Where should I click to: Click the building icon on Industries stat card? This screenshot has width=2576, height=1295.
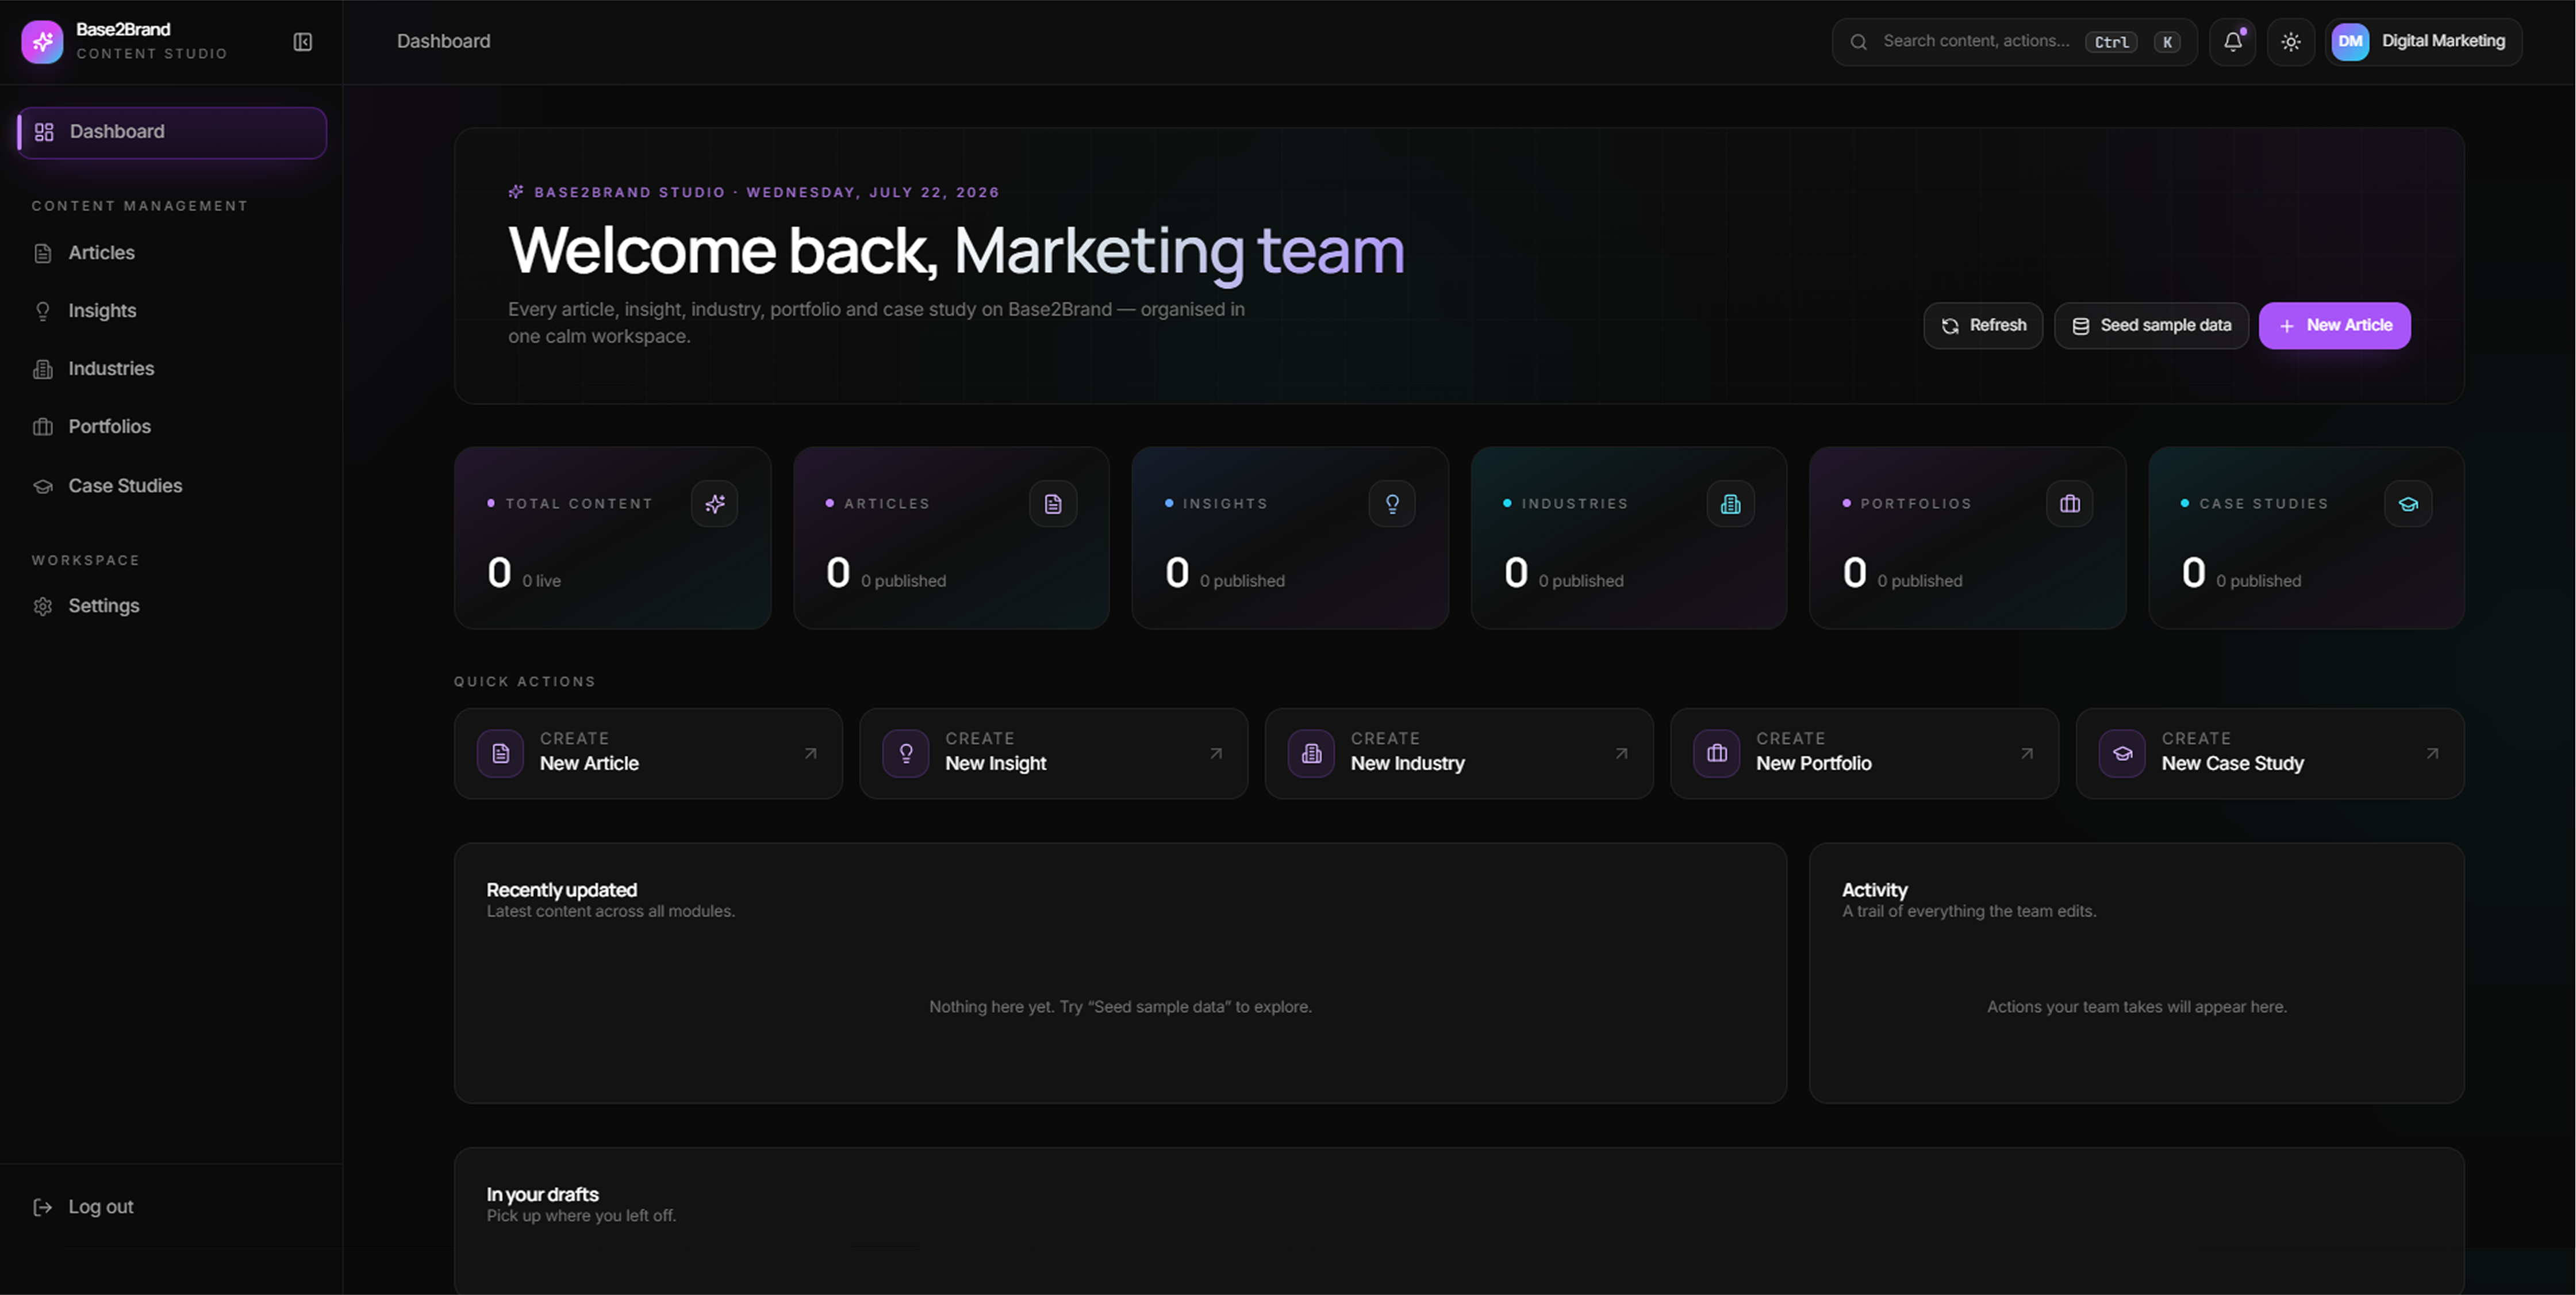1730,504
